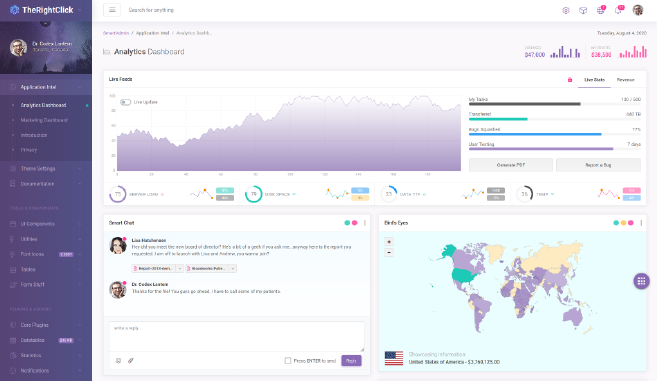Click in the Search for anything field
The width and height of the screenshot is (657, 381).
(151, 10)
